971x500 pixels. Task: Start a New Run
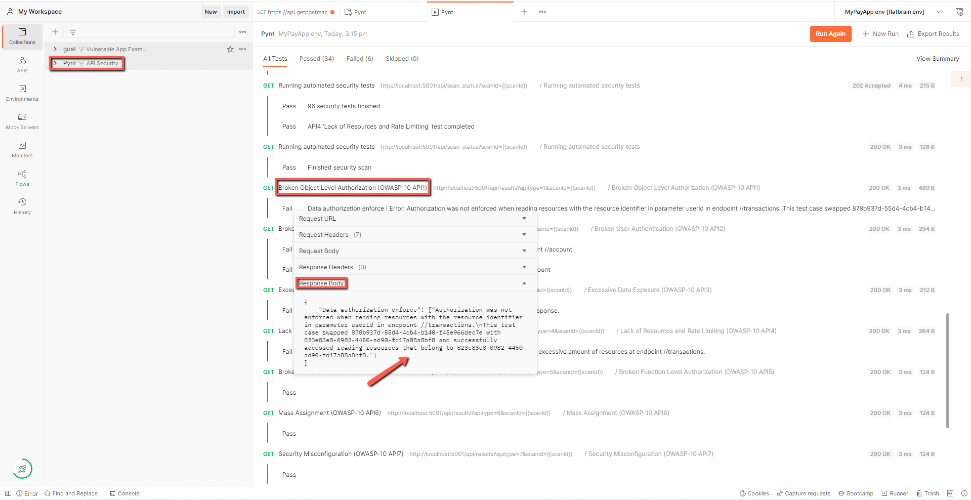click(x=880, y=34)
